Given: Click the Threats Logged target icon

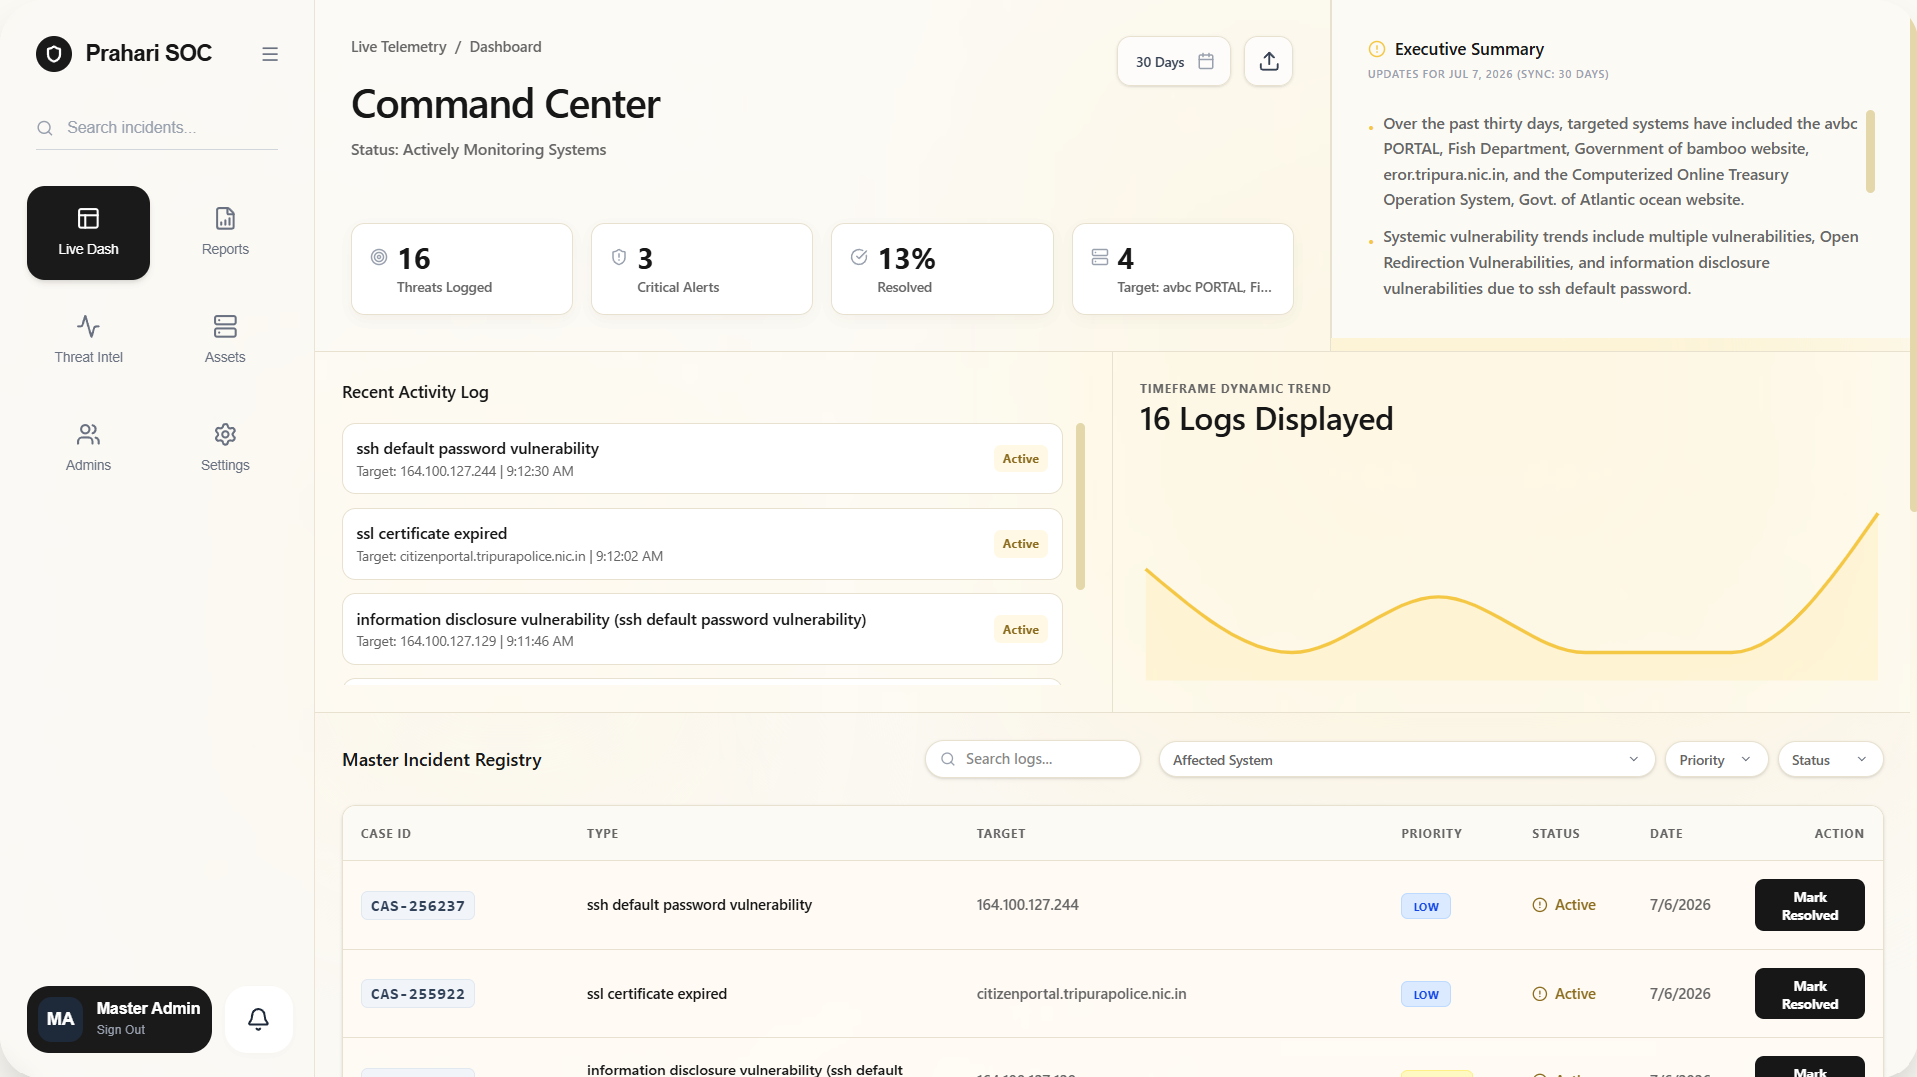Looking at the screenshot, I should click(x=379, y=257).
